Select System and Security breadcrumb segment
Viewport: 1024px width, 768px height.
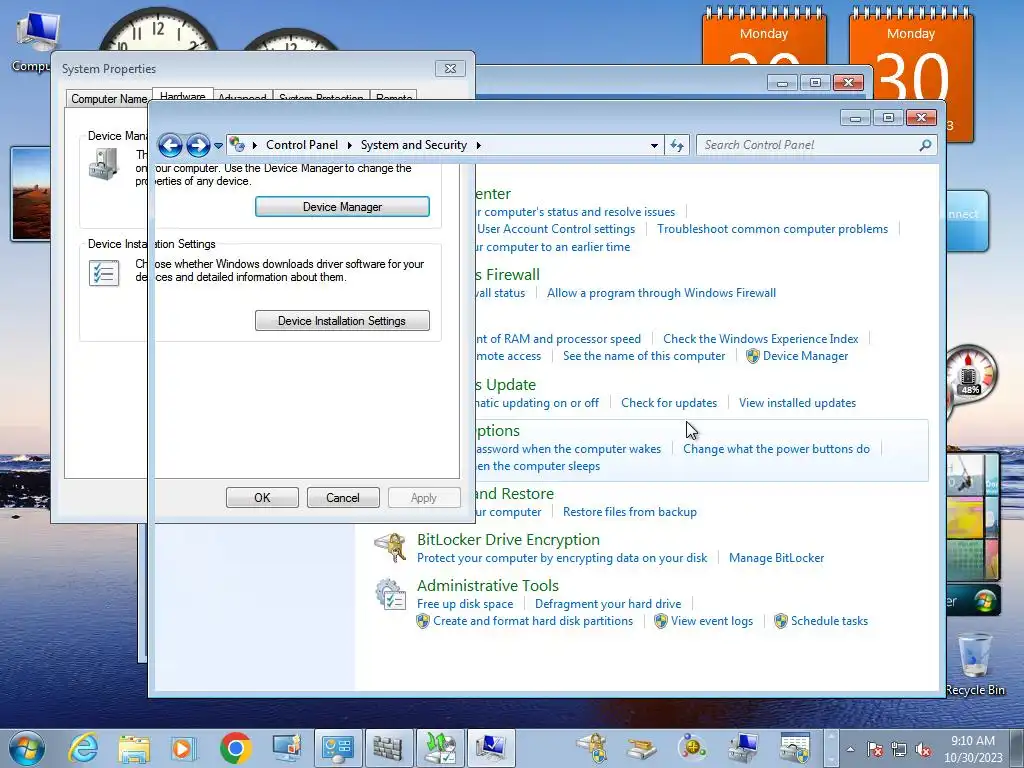[413, 145]
